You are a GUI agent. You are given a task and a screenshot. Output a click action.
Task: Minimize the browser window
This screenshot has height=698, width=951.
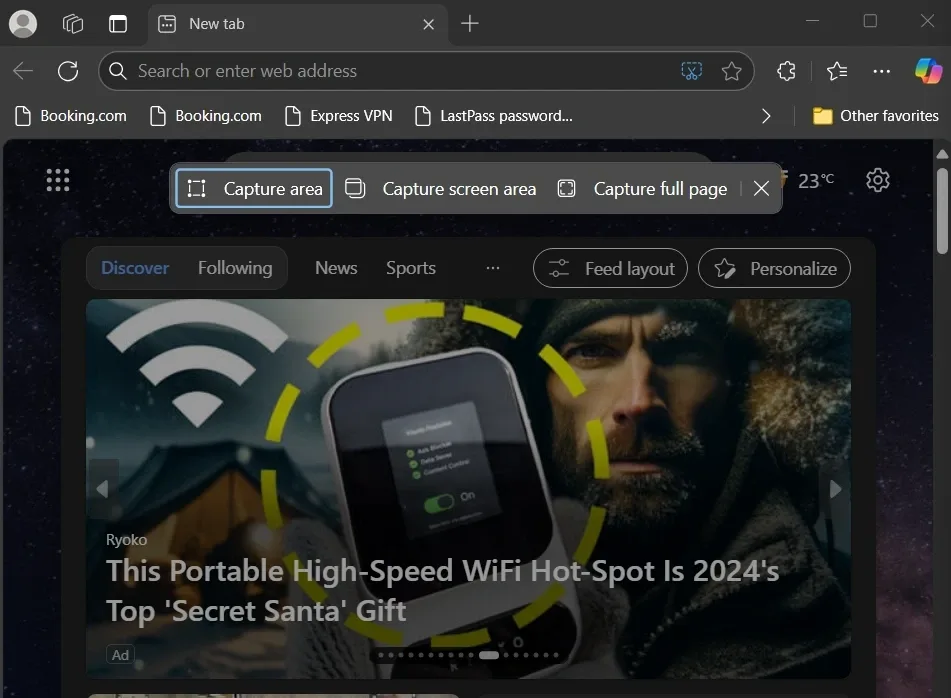click(x=813, y=21)
